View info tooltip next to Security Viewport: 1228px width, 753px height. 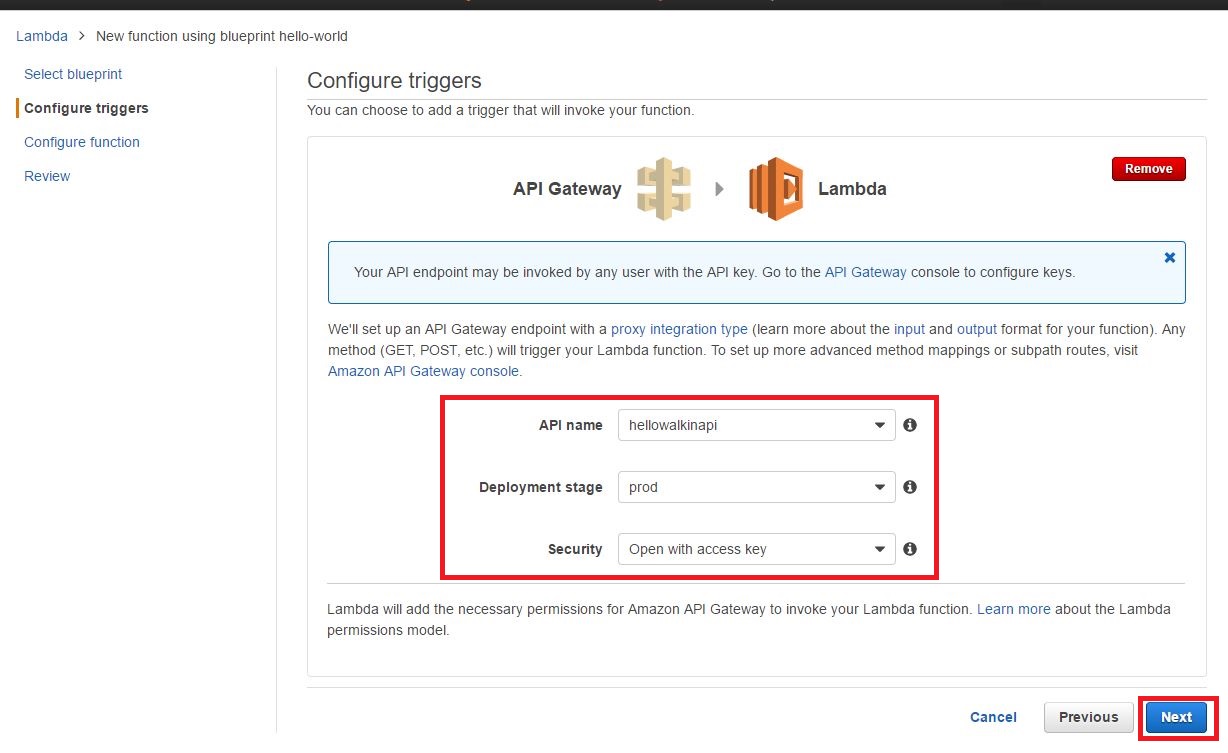coord(909,549)
